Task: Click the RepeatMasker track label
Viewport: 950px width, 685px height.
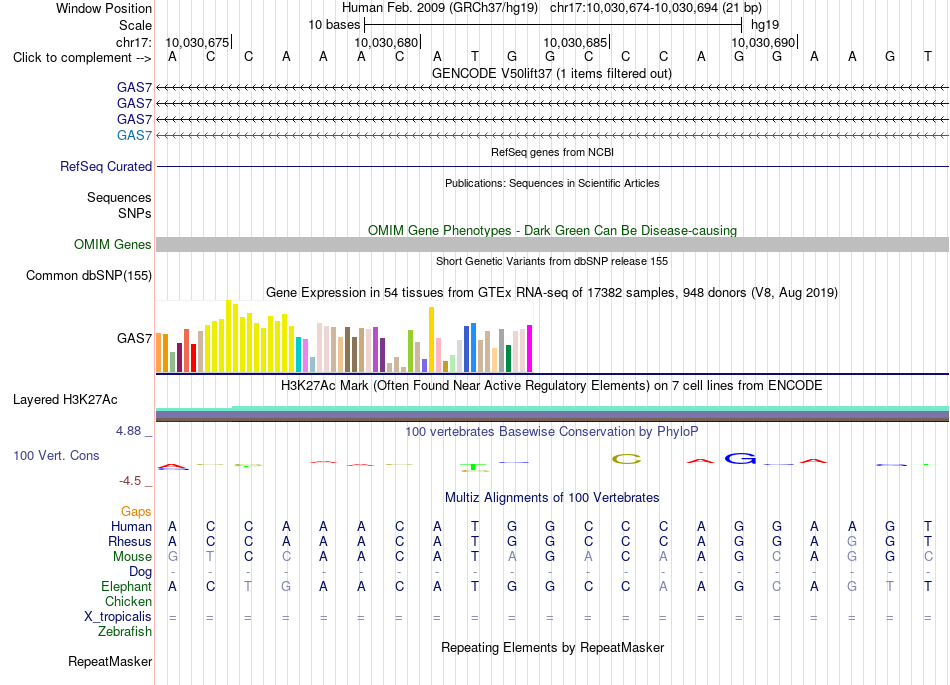Action: coord(110,662)
